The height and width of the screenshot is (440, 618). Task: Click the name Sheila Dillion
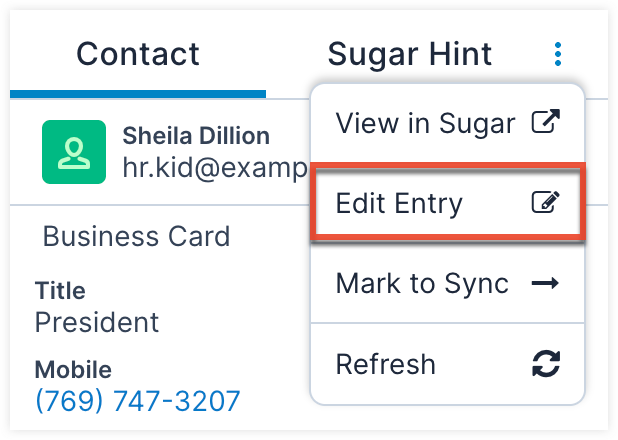[196, 136]
